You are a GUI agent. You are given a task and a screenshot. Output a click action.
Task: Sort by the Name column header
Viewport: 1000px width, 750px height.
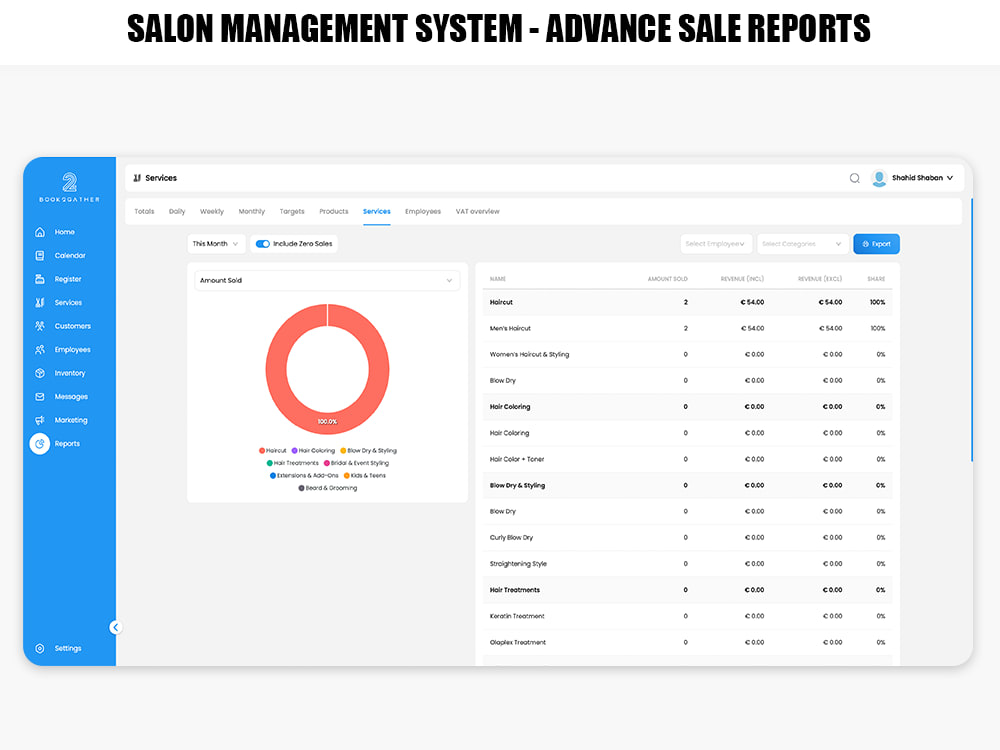click(x=497, y=279)
